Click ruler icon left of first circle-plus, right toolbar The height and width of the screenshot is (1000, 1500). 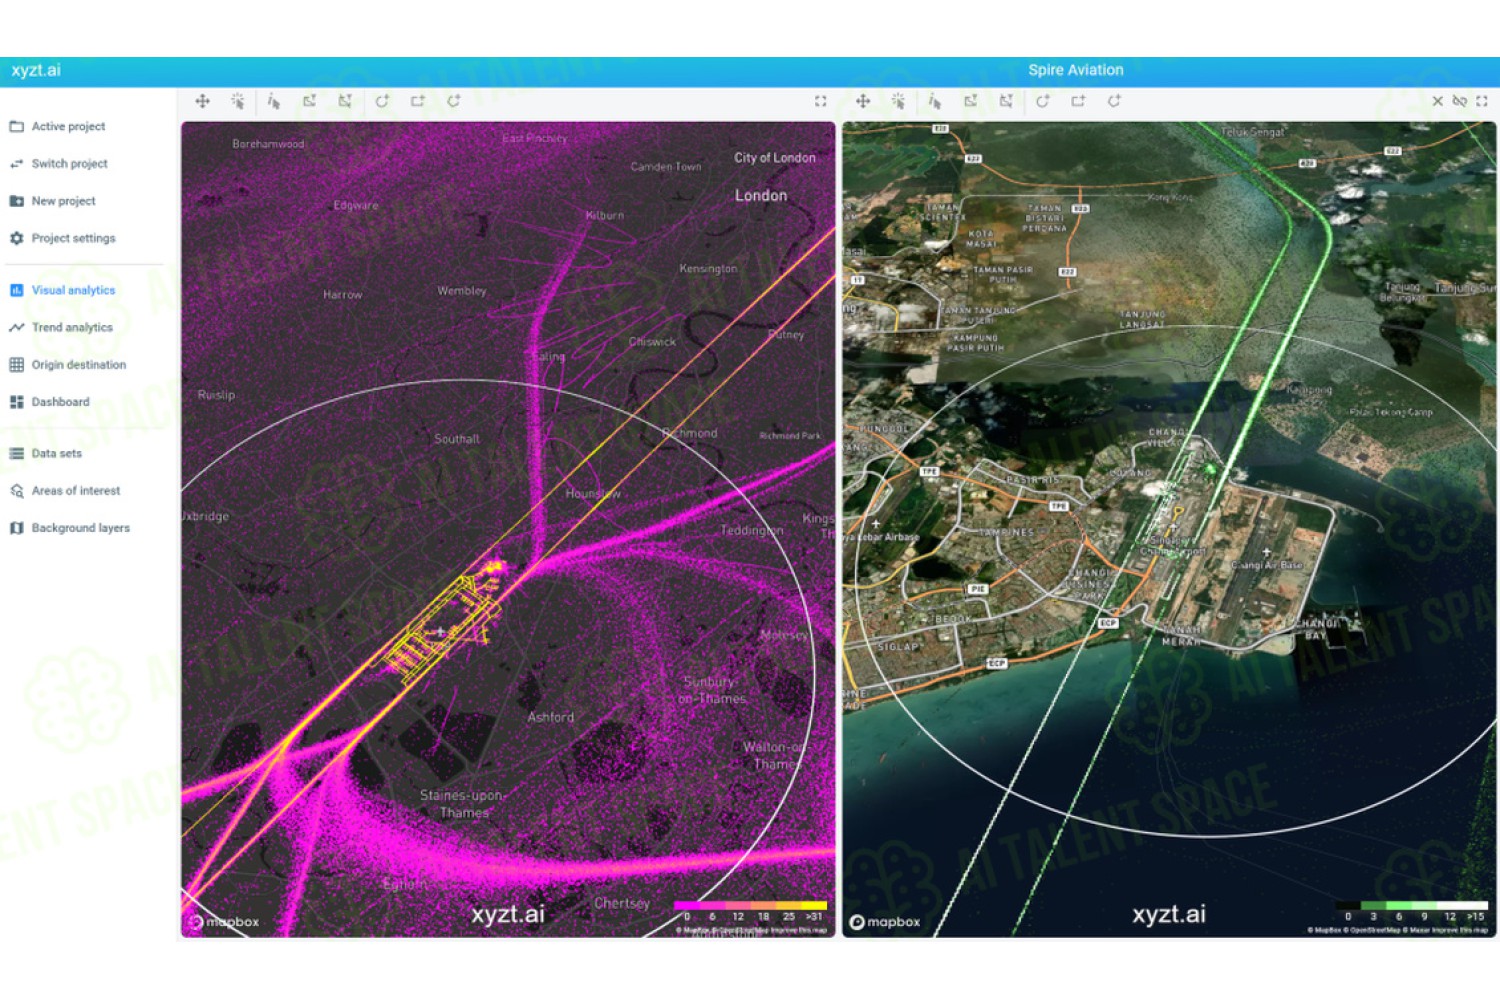click(x=1006, y=101)
